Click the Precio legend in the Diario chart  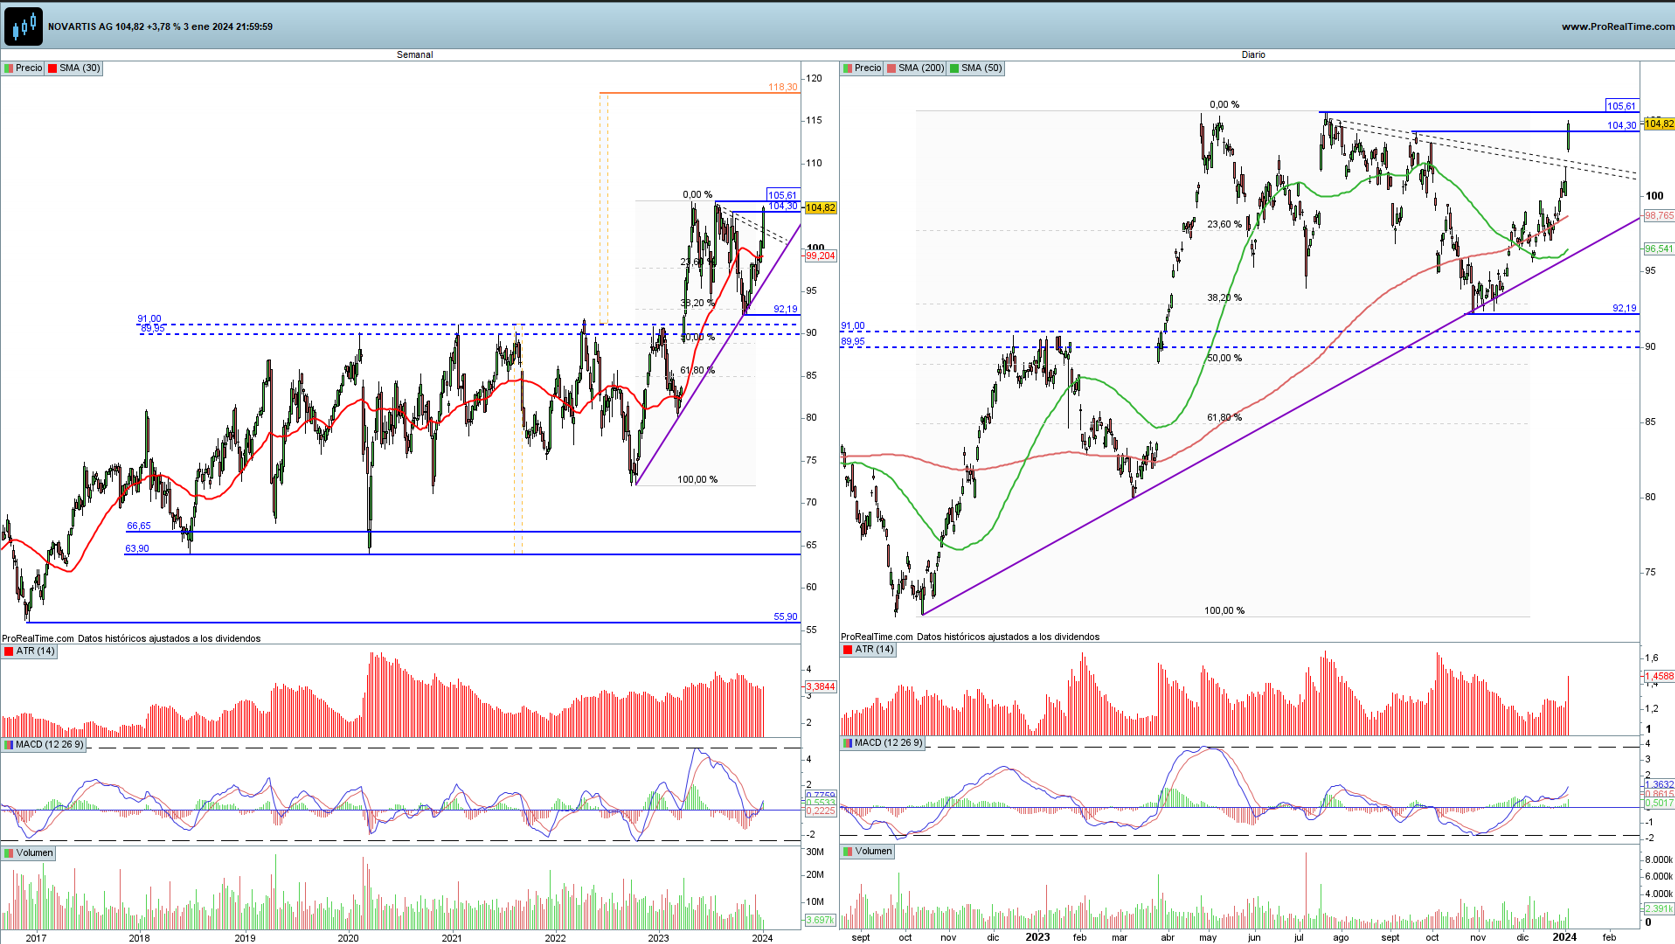[x=862, y=68]
